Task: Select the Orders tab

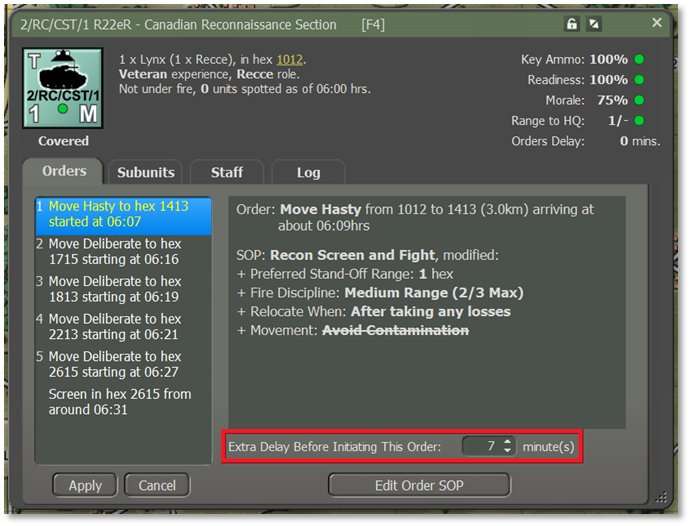Action: coord(64,171)
